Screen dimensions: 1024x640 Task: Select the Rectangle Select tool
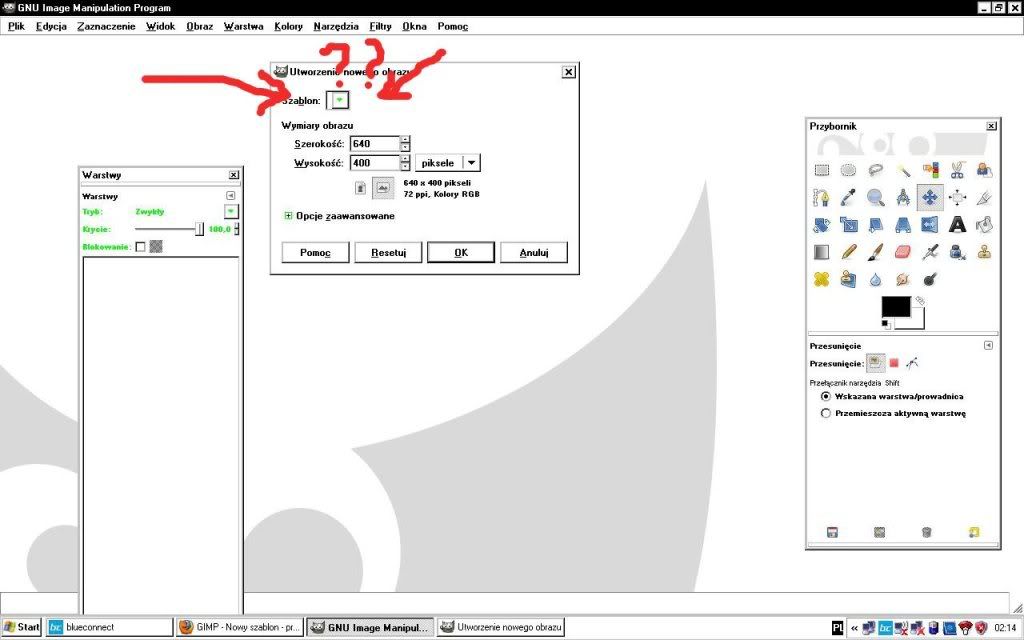(x=822, y=170)
